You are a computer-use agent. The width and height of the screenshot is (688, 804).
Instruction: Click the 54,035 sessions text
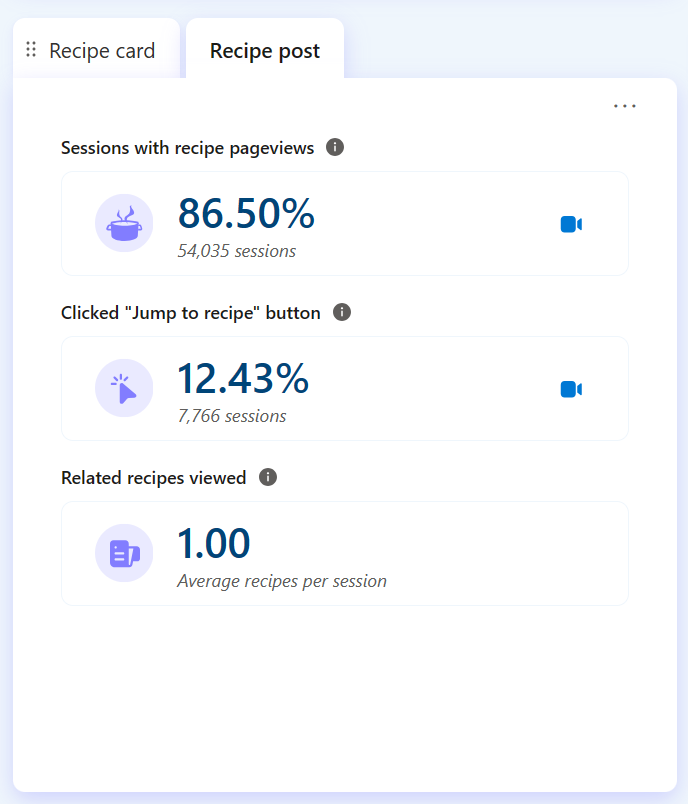(236, 251)
